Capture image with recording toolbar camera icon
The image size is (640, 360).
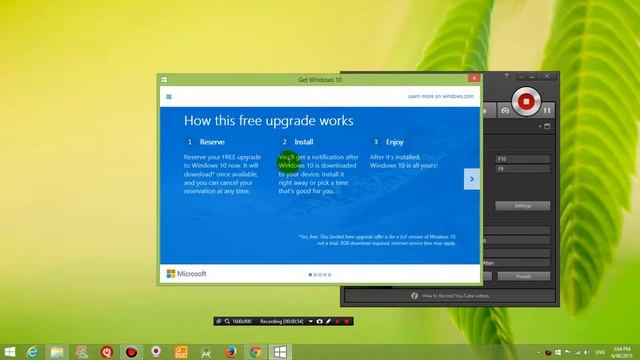pyautogui.click(x=320, y=322)
